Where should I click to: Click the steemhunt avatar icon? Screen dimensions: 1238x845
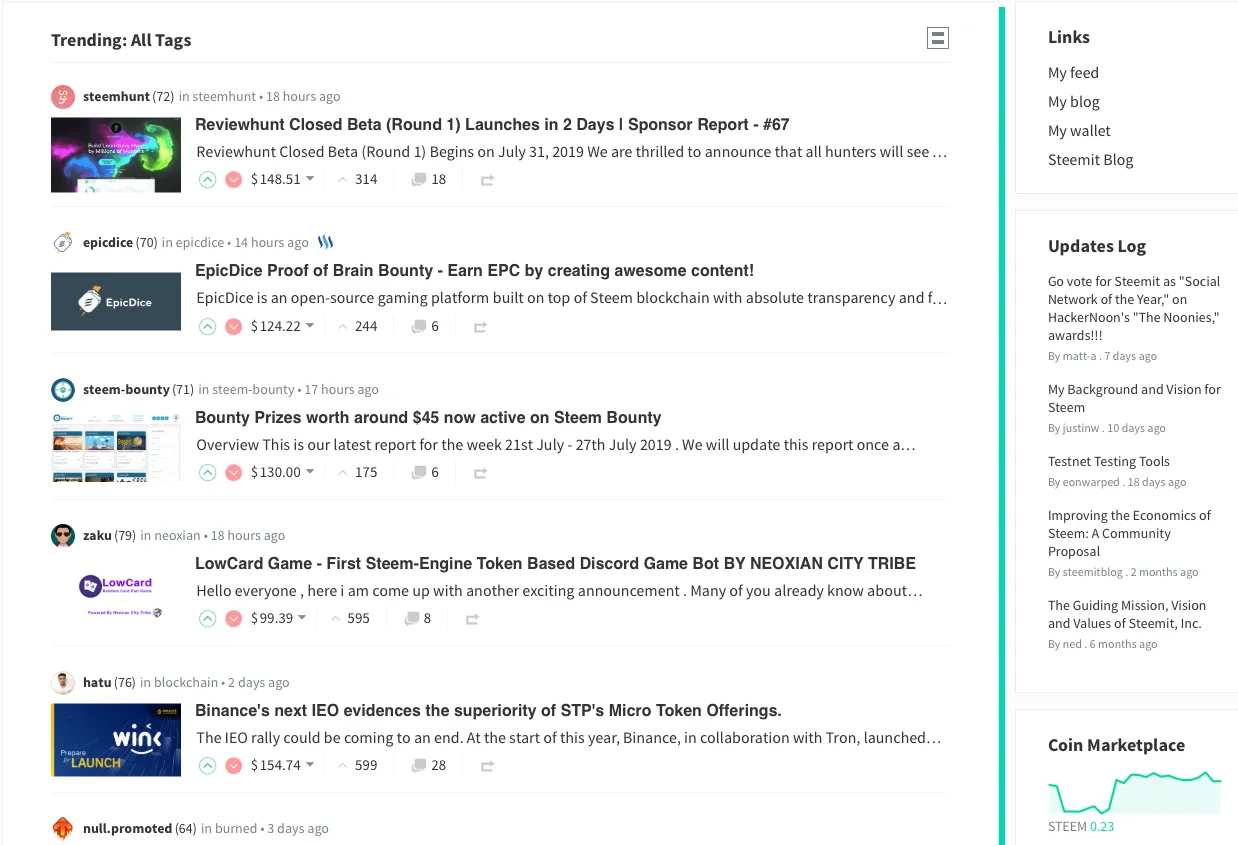click(x=63, y=97)
